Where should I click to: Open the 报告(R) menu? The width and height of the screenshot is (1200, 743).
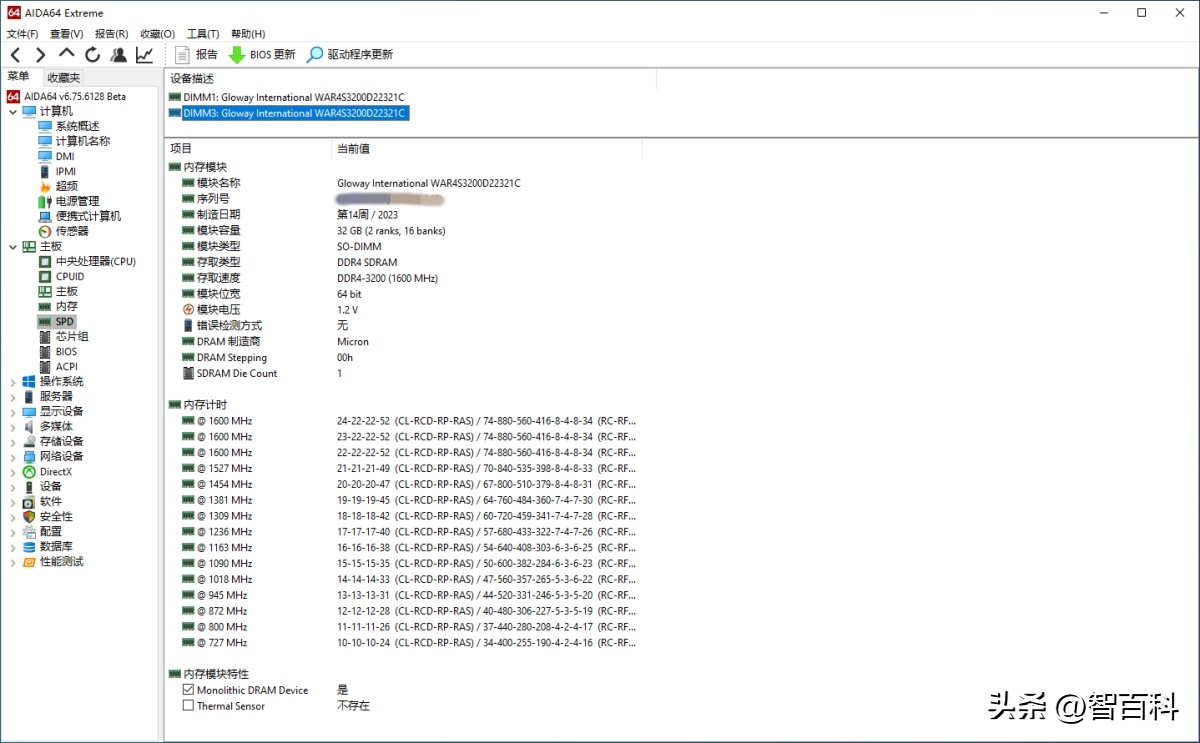[x=112, y=34]
